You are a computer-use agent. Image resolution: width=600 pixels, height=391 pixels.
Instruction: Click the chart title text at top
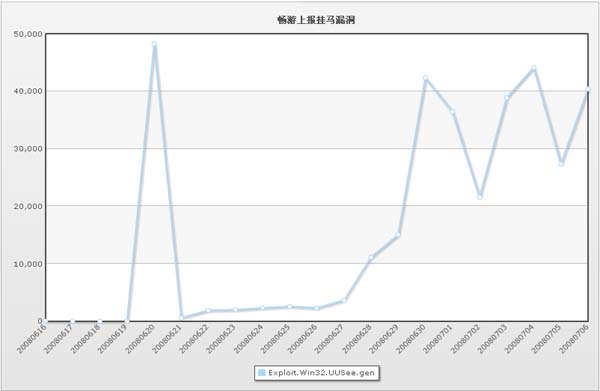316,20
